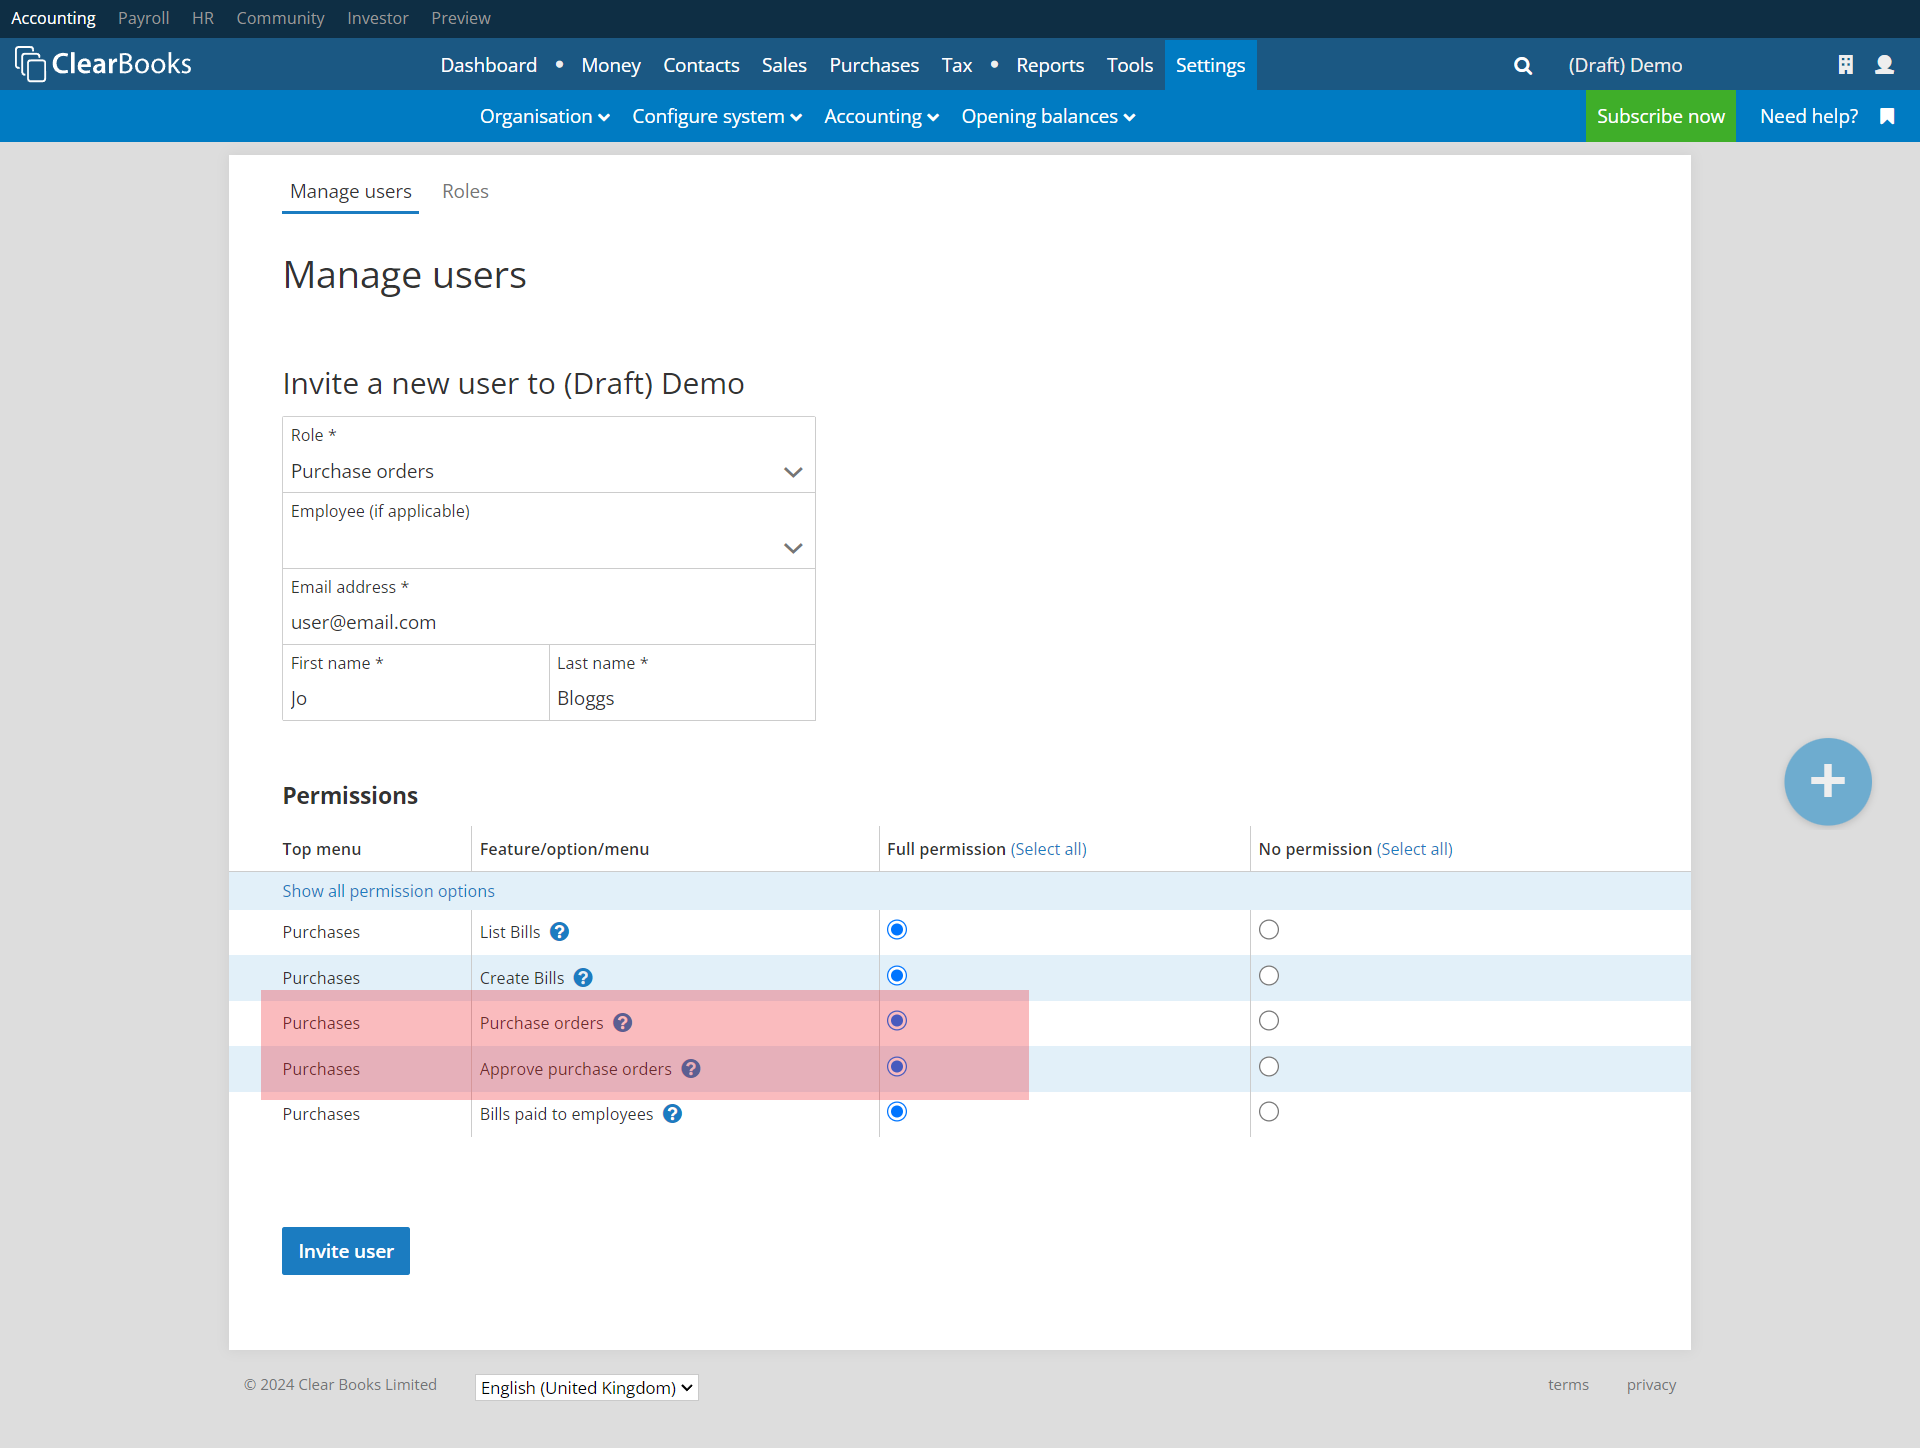
Task: Select Full permission for Create Bills
Action: point(897,976)
